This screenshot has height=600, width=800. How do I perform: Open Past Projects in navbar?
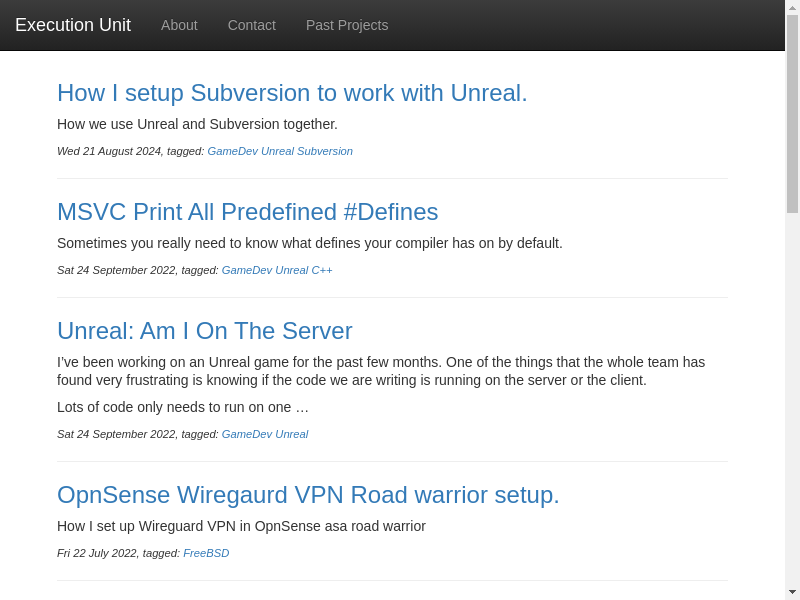[346, 25]
